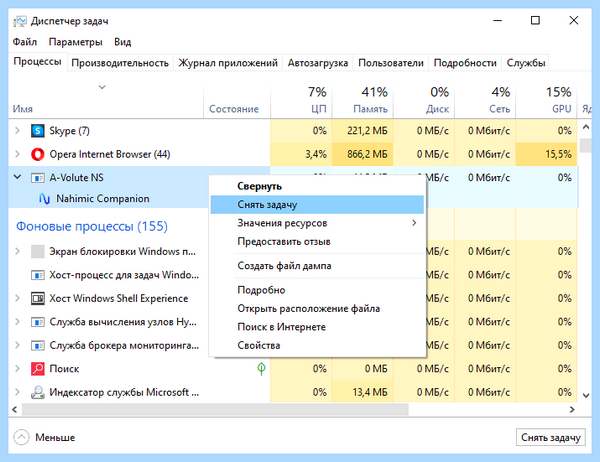
Task: Switch to the Автозагрузка tab
Action: (318, 63)
